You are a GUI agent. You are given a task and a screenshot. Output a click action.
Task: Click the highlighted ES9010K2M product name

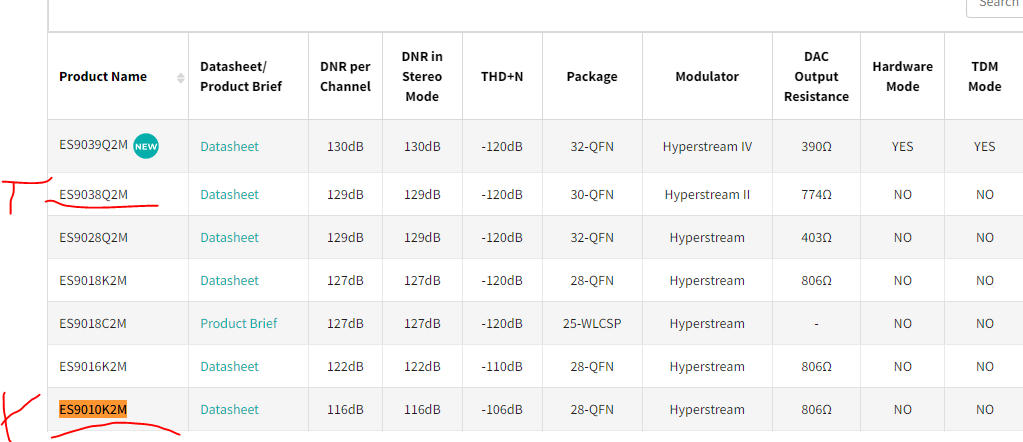tap(93, 410)
